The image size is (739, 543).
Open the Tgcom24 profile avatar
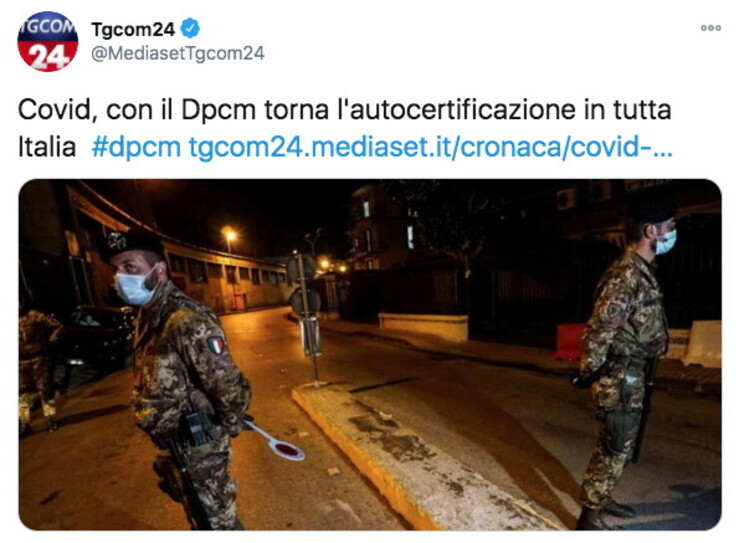coord(48,41)
